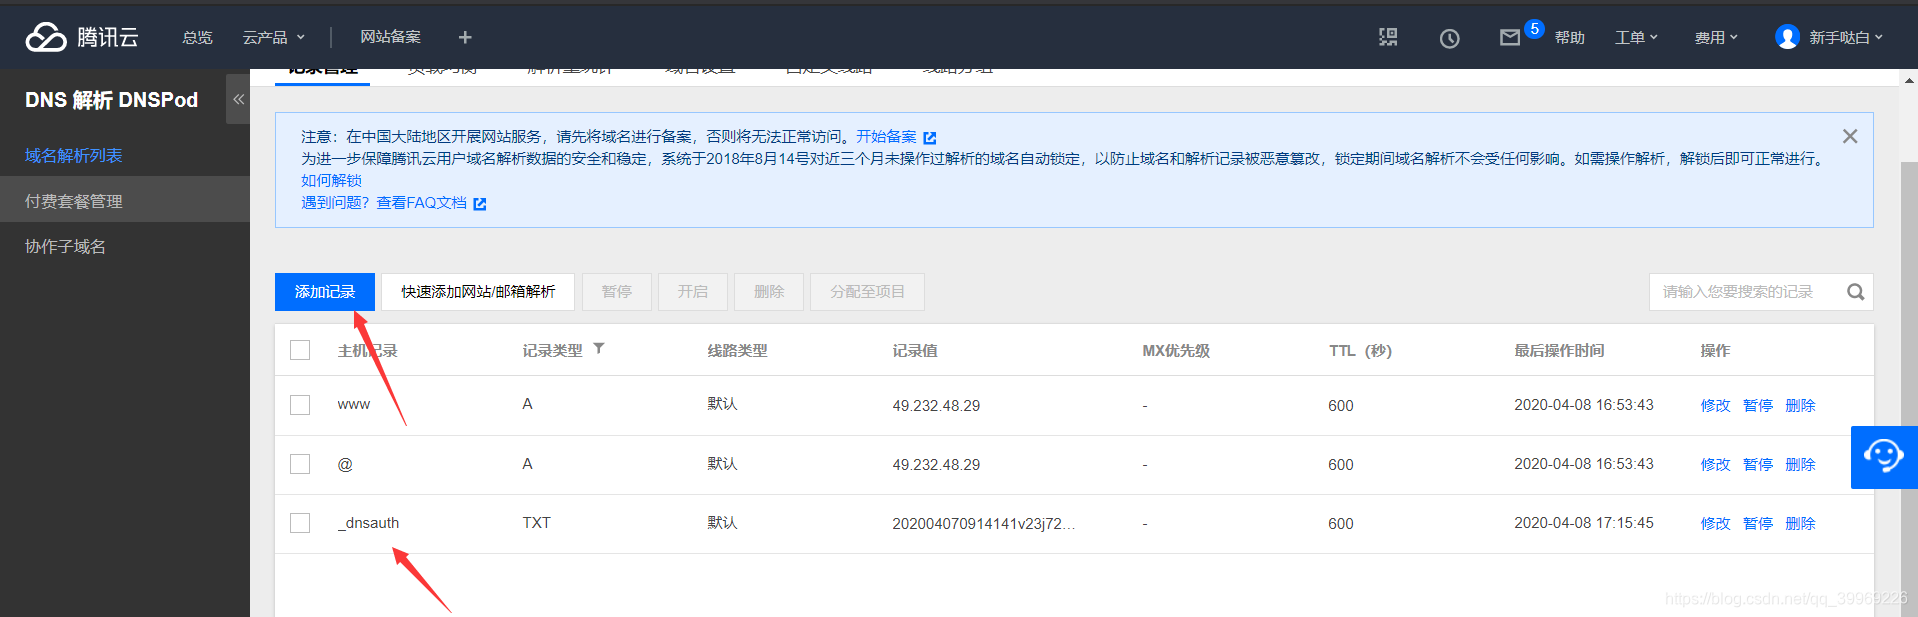Image resolution: width=1918 pixels, height=617 pixels.
Task: Expand the 工单 dropdown
Action: (x=1637, y=37)
